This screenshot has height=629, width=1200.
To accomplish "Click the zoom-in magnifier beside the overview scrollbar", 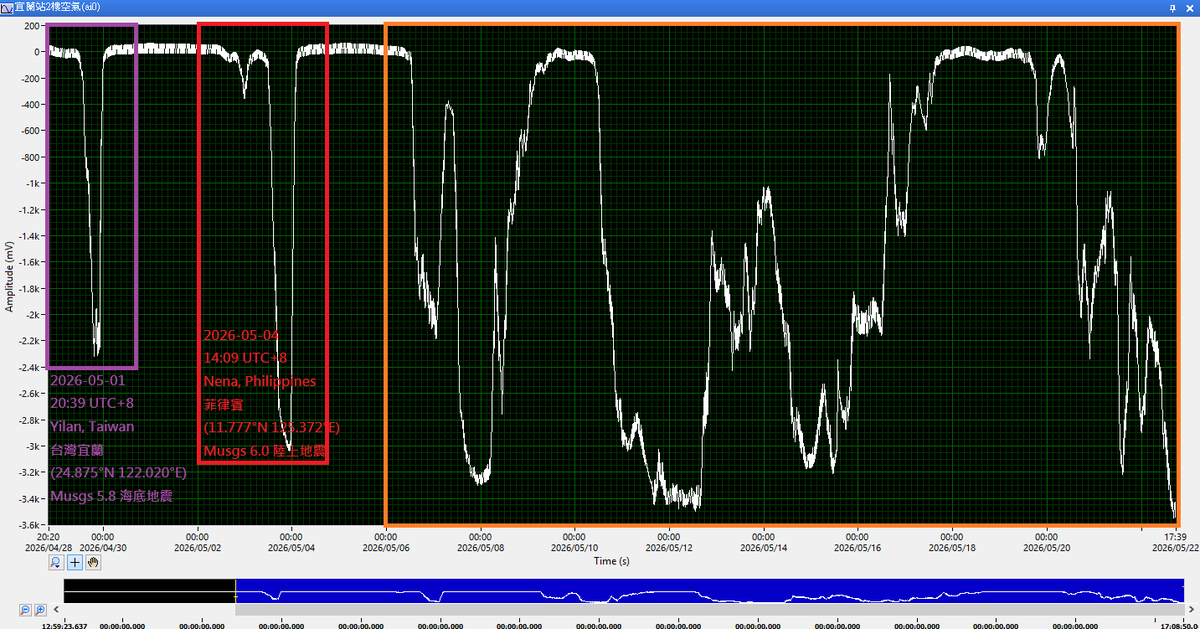I will (40, 609).
